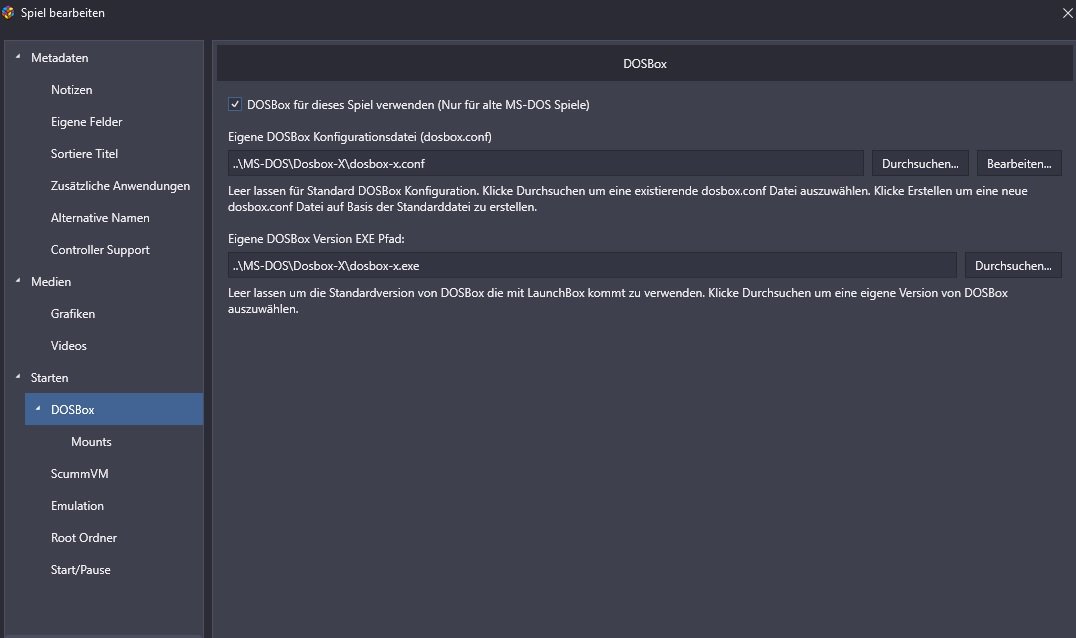The image size is (1076, 638).
Task: Select the Starten category
Action: 49,378
